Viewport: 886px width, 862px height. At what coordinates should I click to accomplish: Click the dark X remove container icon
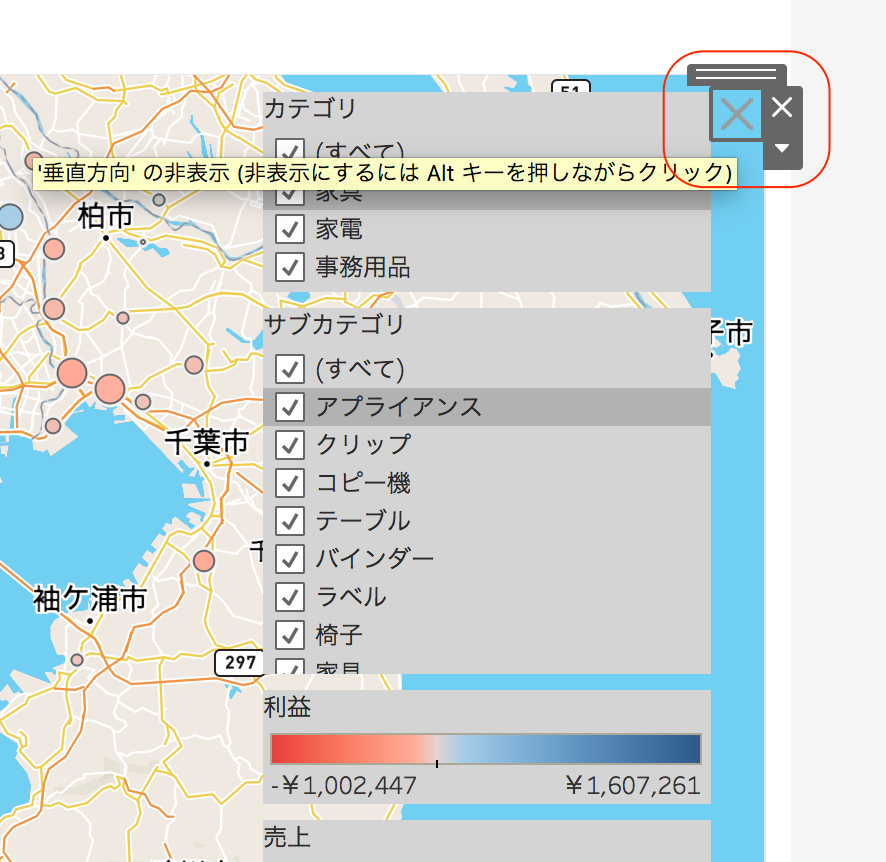pyautogui.click(x=781, y=109)
